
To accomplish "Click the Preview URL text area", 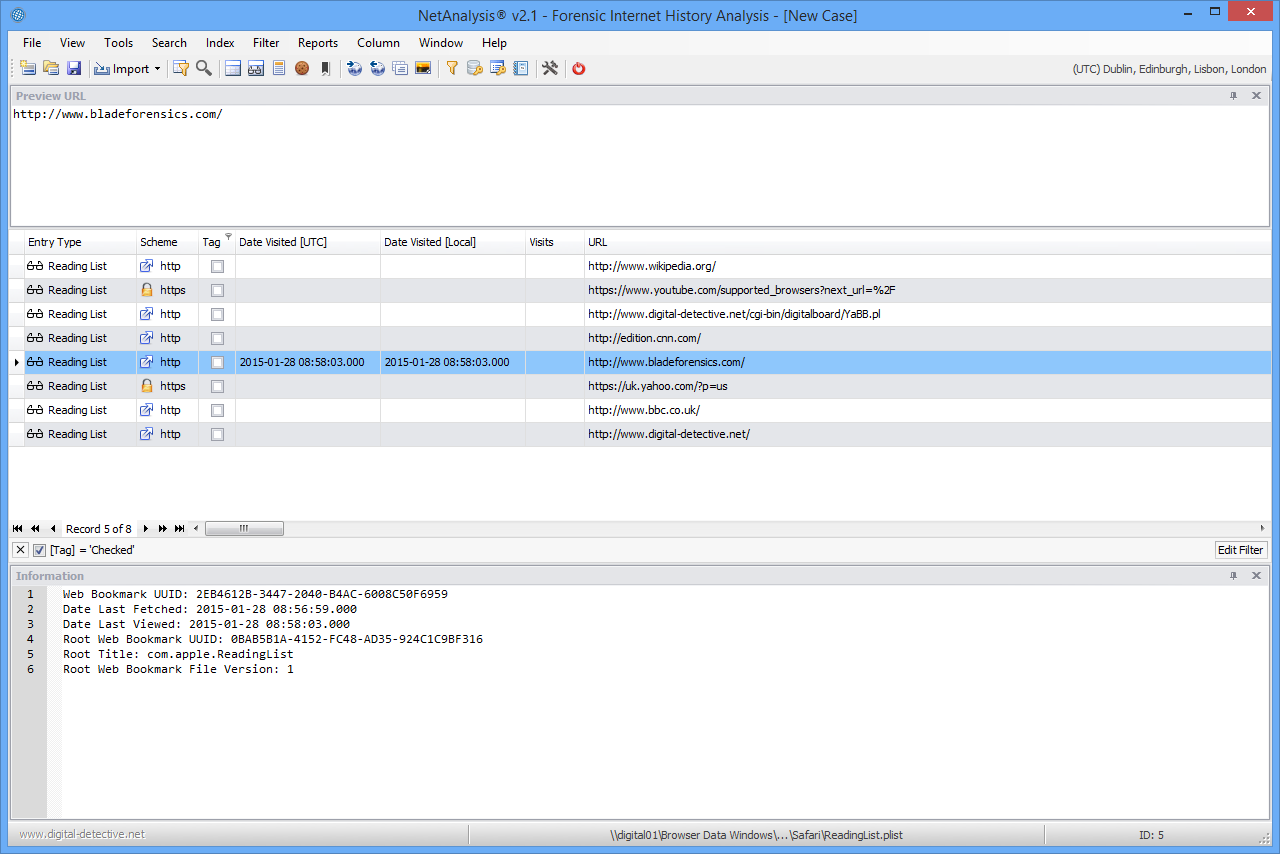I will coord(640,165).
